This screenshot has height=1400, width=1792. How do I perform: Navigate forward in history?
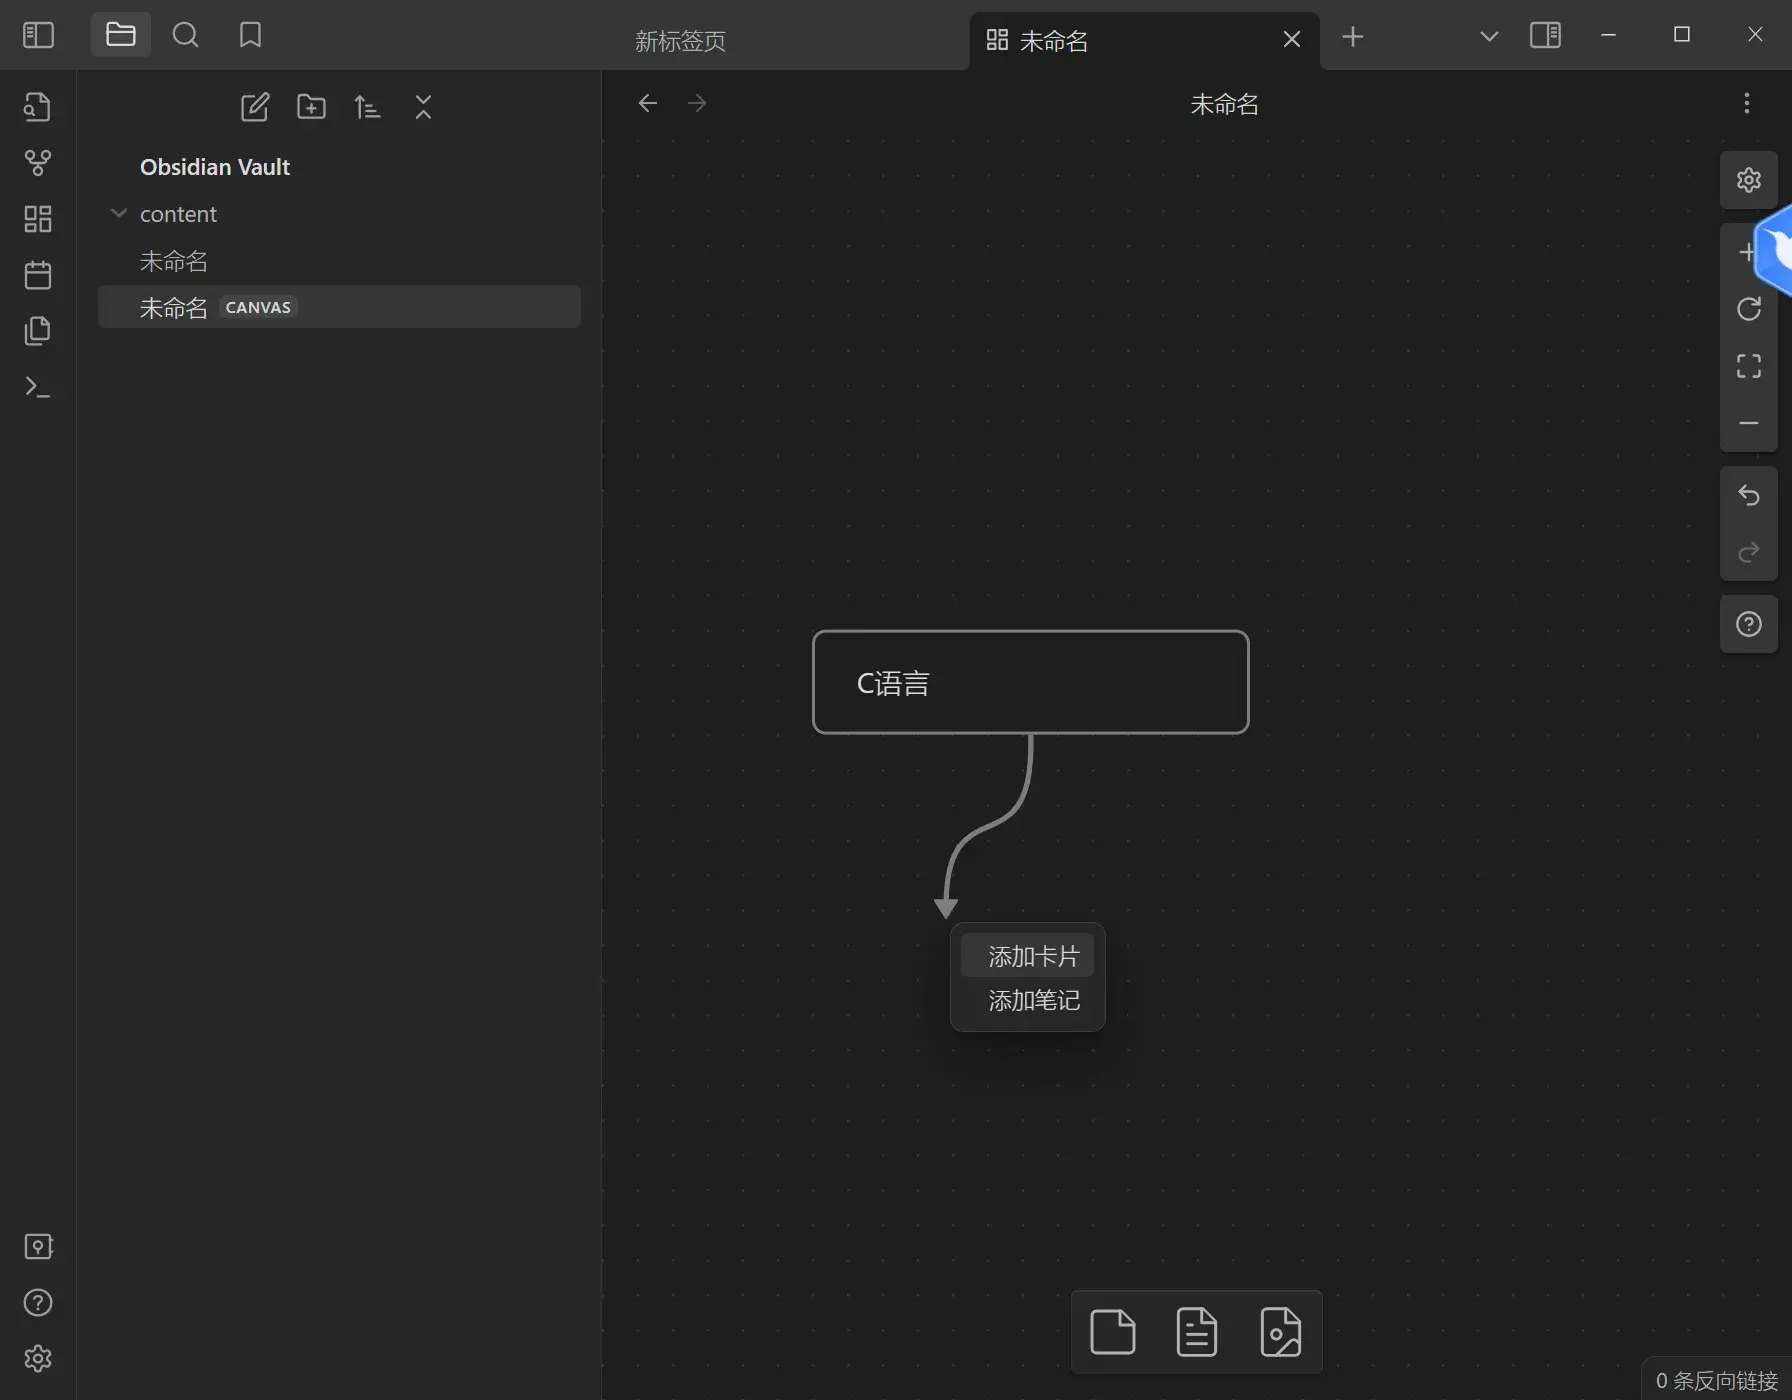[697, 103]
